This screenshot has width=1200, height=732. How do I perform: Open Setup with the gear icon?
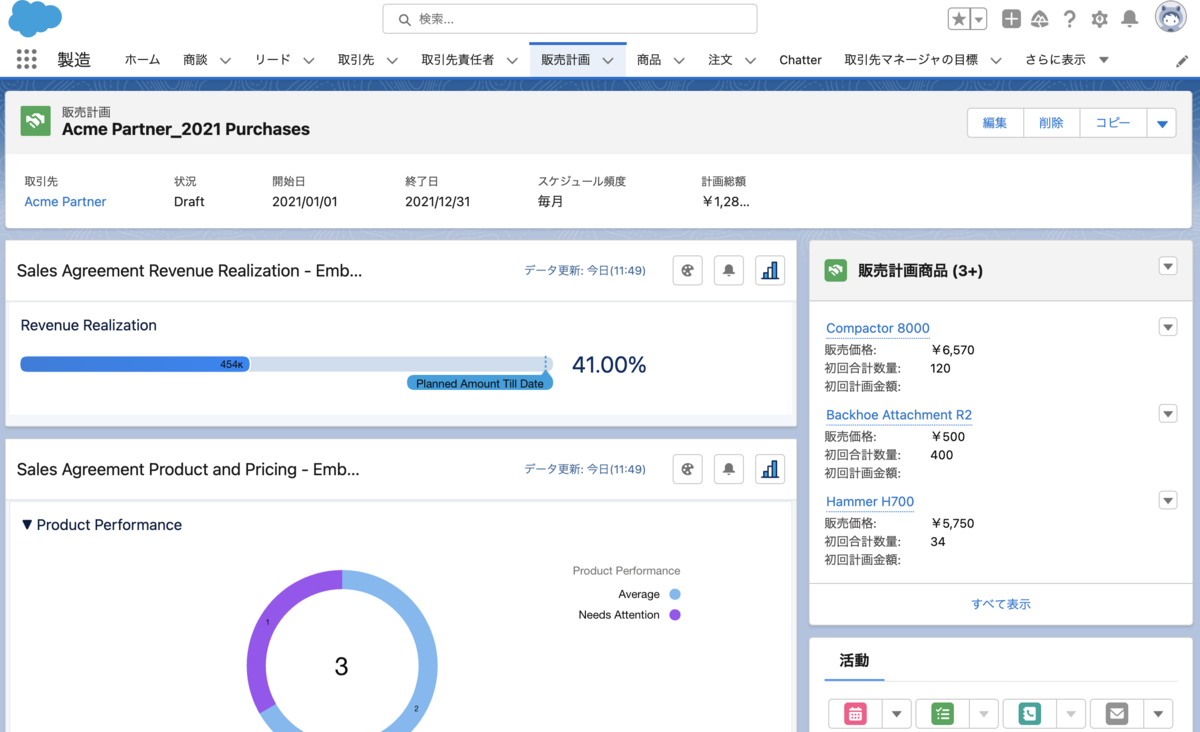pos(1099,18)
